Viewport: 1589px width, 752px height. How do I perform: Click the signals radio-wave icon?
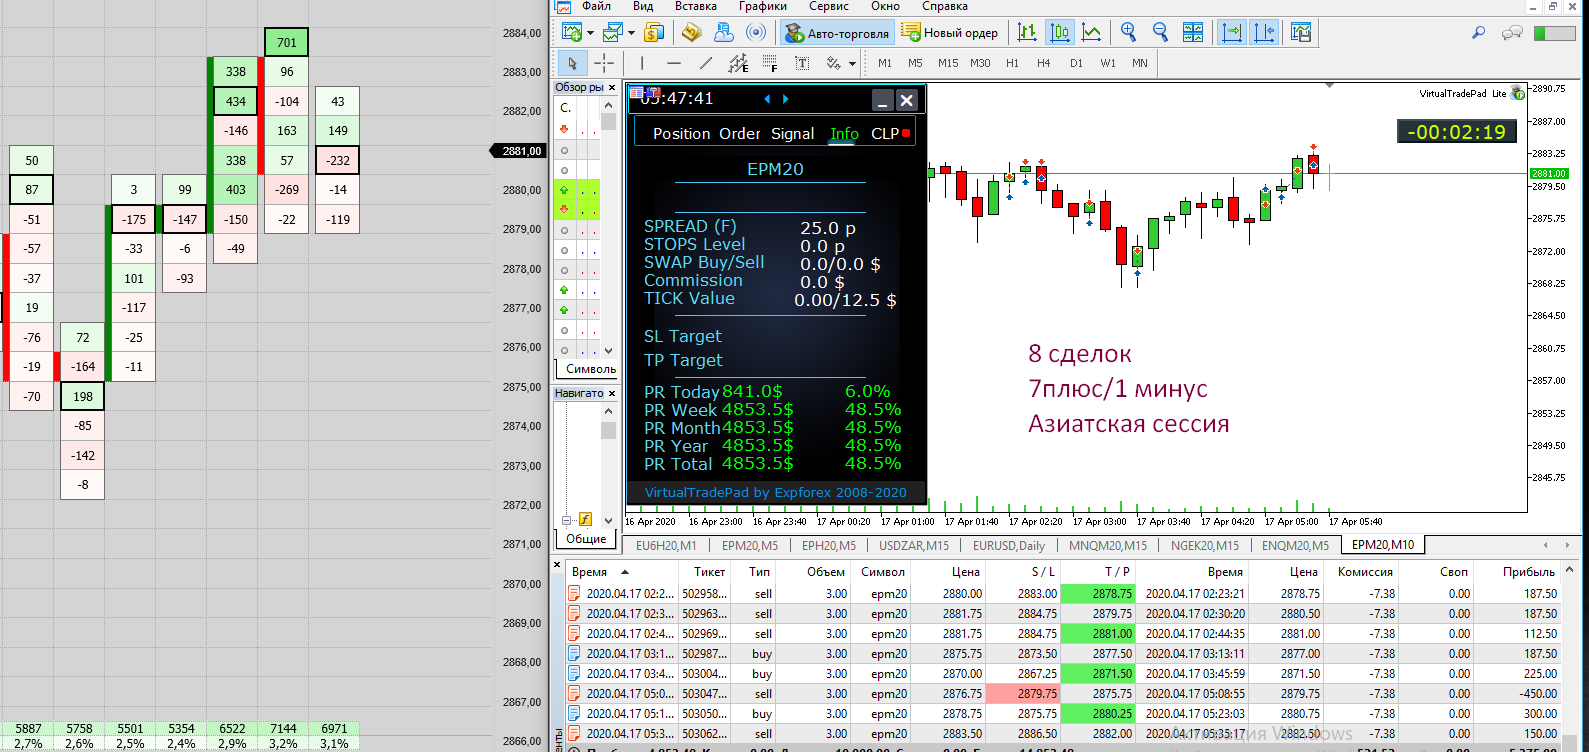tap(756, 33)
